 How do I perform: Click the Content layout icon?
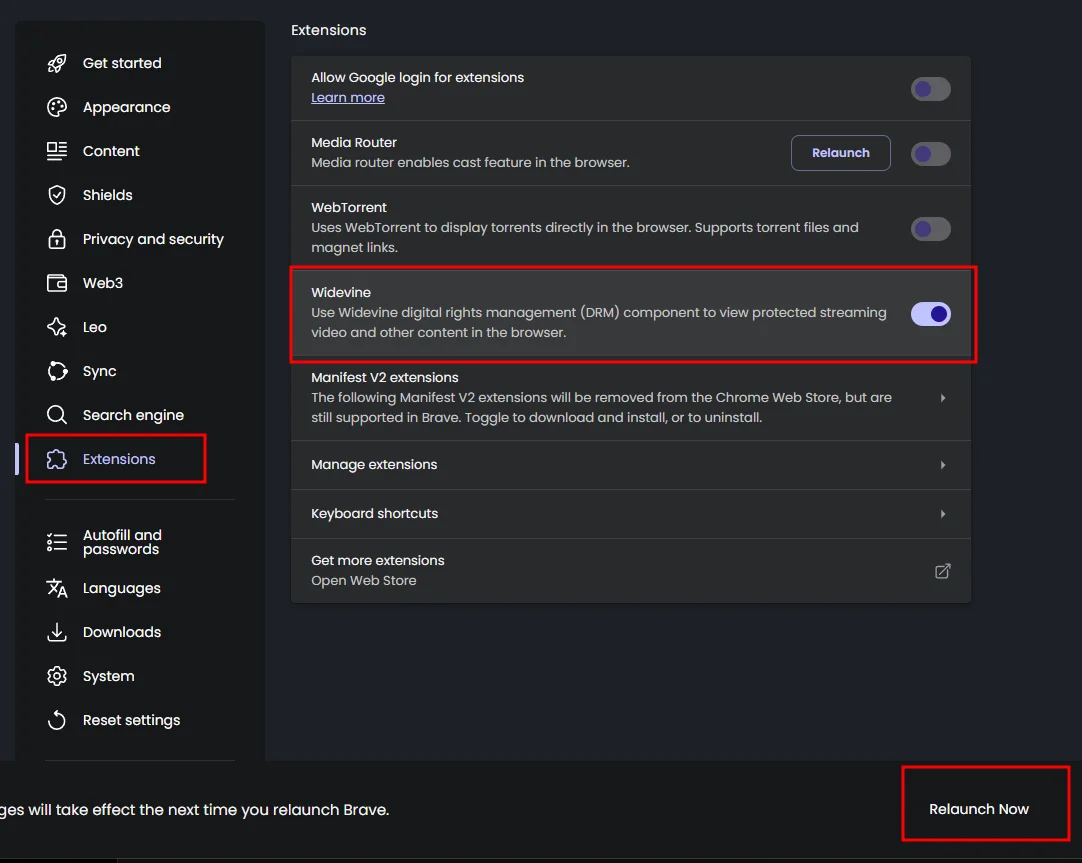[x=57, y=151]
